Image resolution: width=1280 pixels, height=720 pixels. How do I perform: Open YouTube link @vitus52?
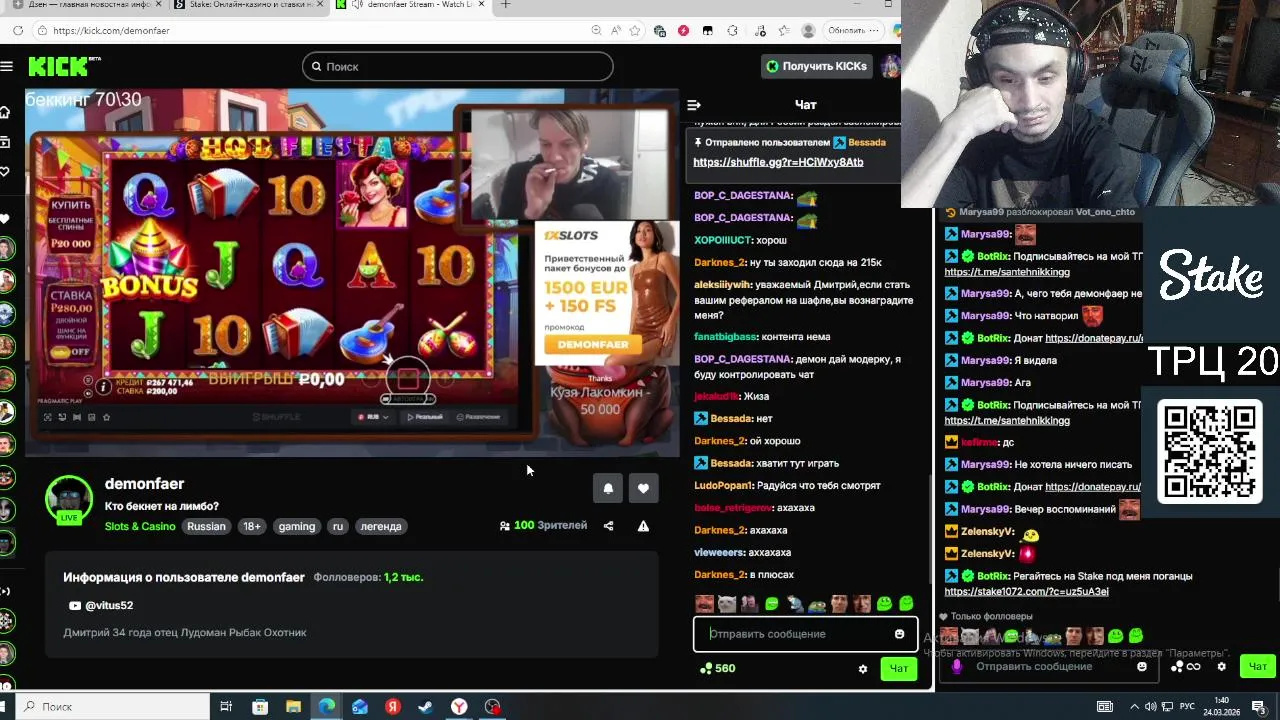101,605
